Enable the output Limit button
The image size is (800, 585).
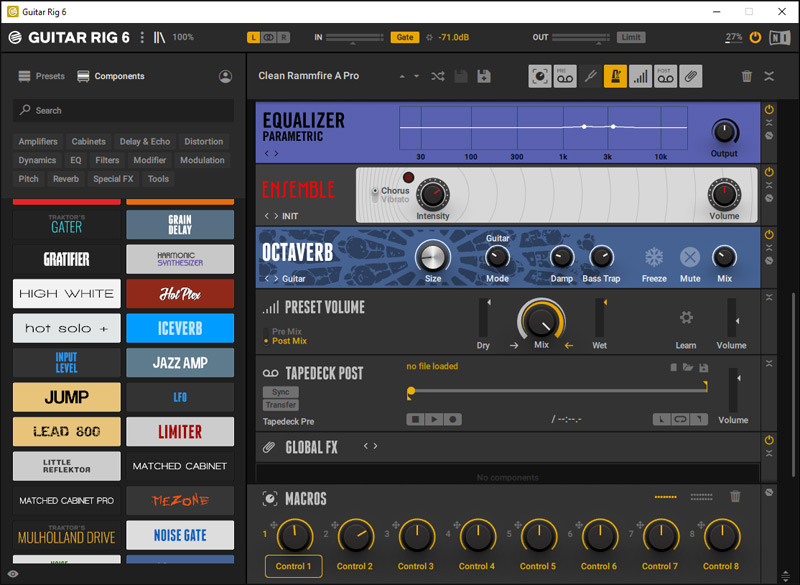click(x=631, y=37)
